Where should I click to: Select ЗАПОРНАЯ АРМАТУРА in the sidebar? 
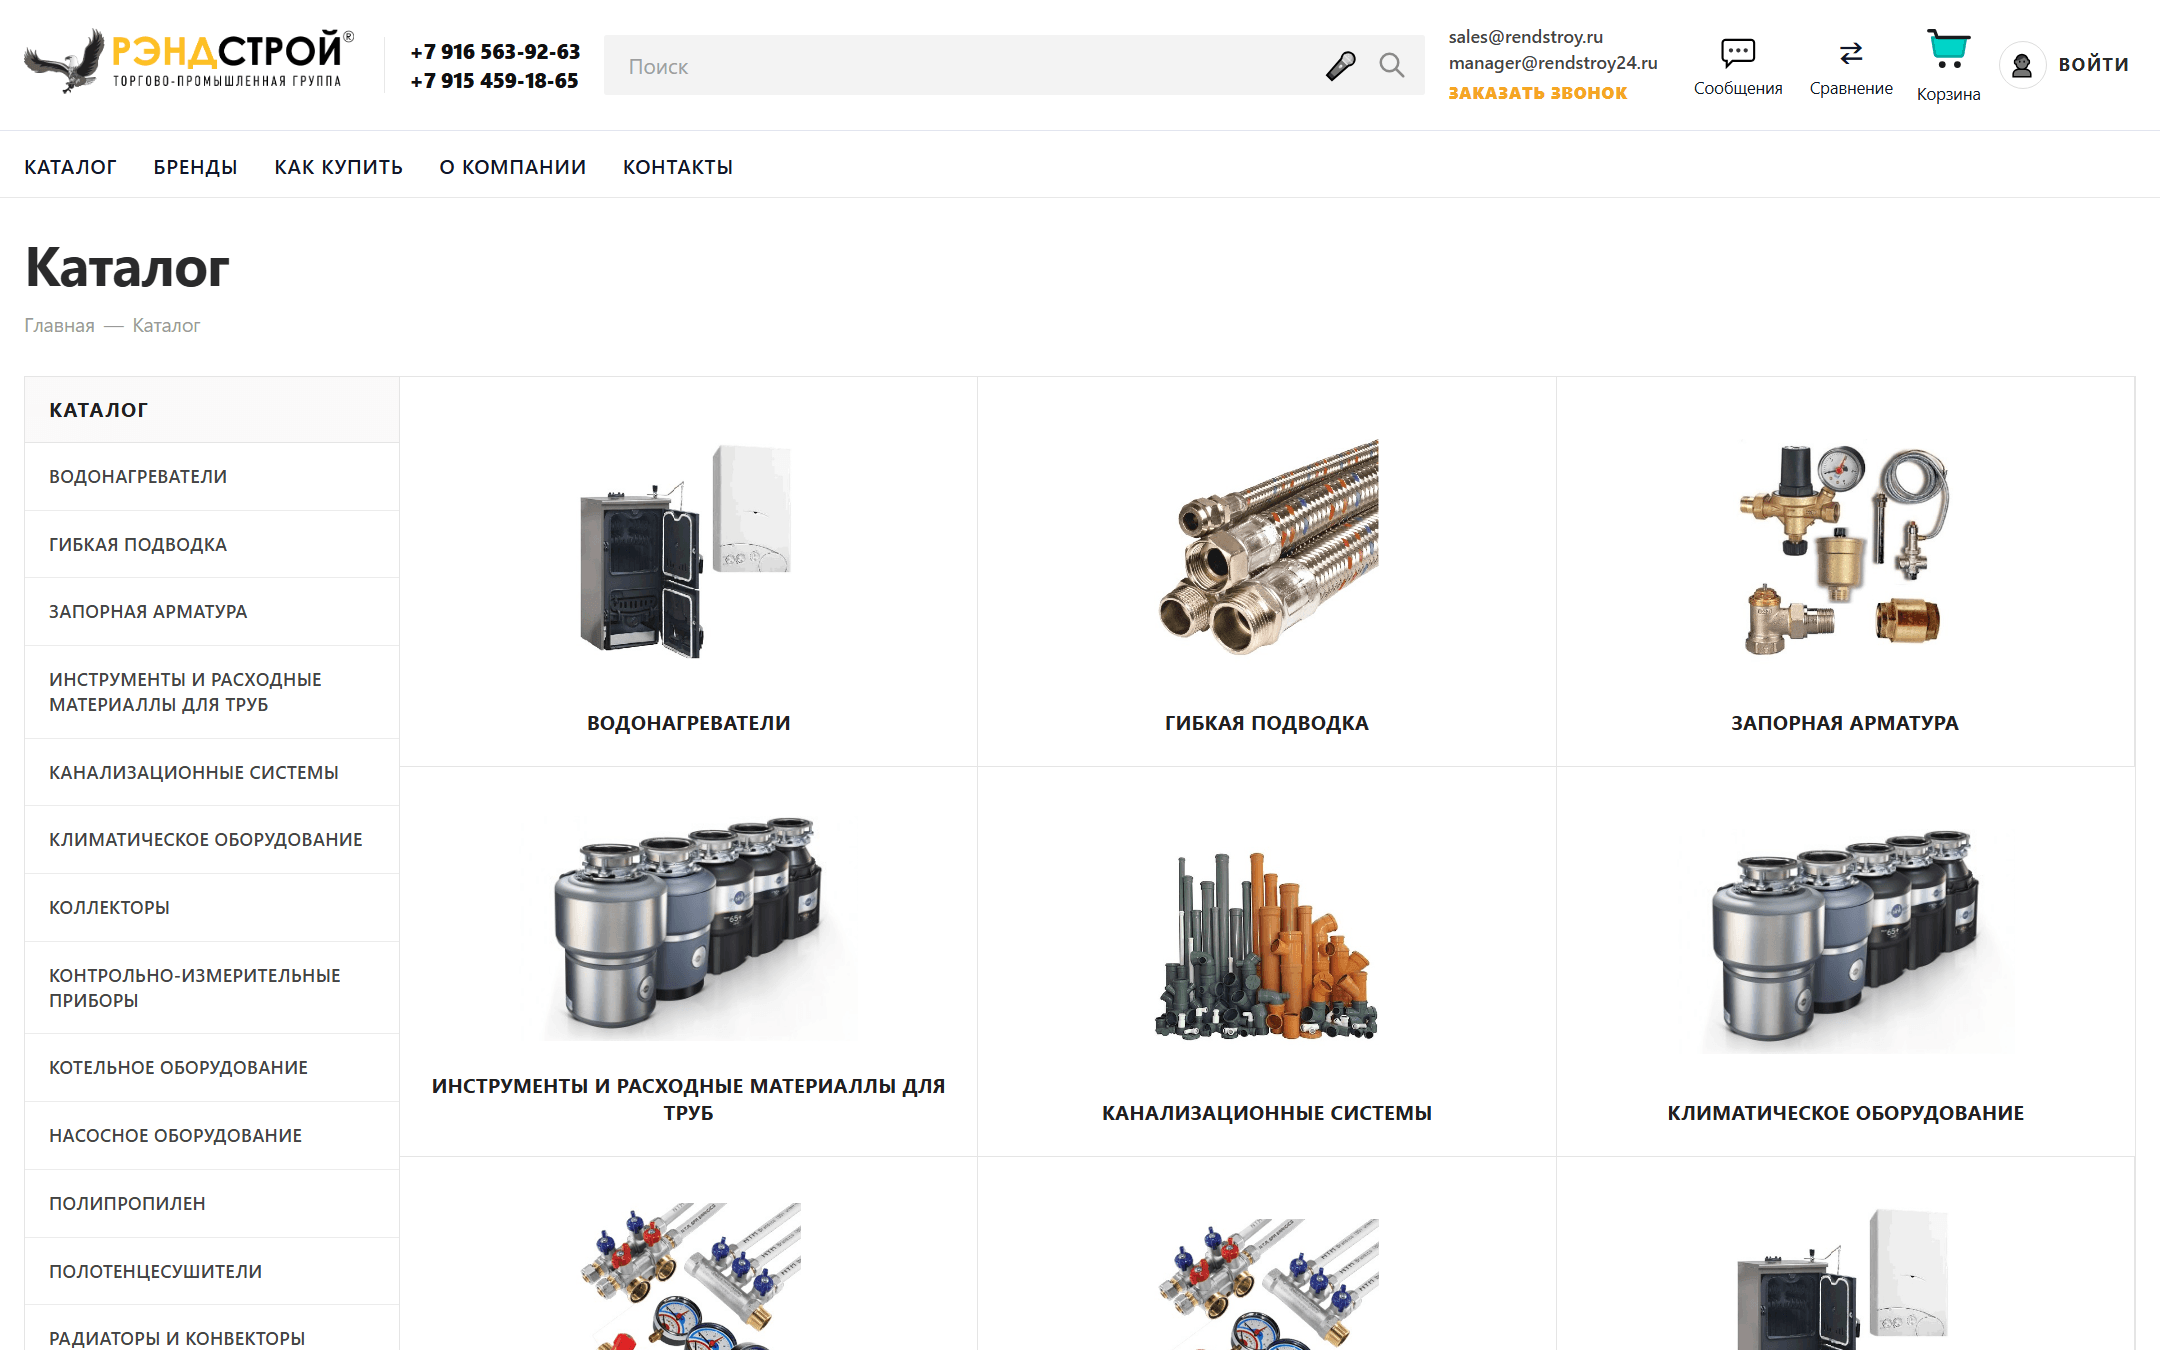pos(212,612)
